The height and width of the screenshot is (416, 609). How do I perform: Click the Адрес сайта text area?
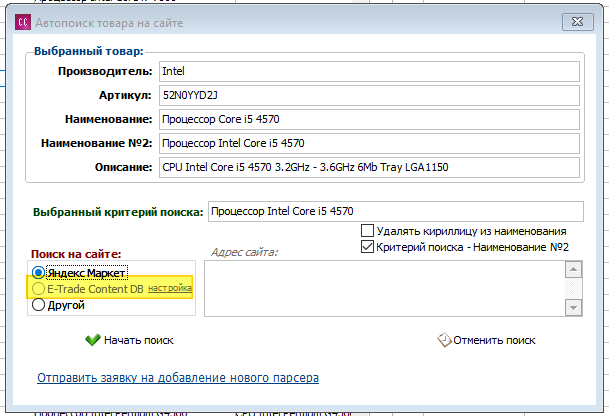point(385,289)
